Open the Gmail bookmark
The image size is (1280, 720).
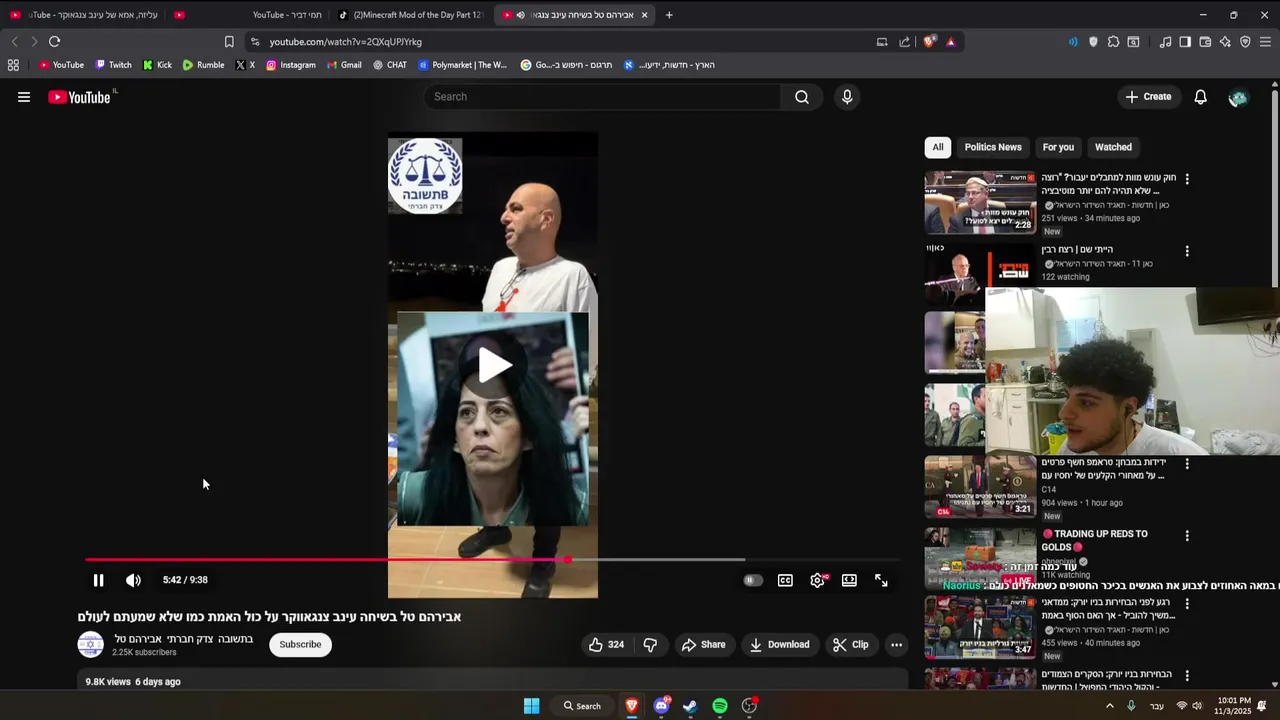pos(343,65)
